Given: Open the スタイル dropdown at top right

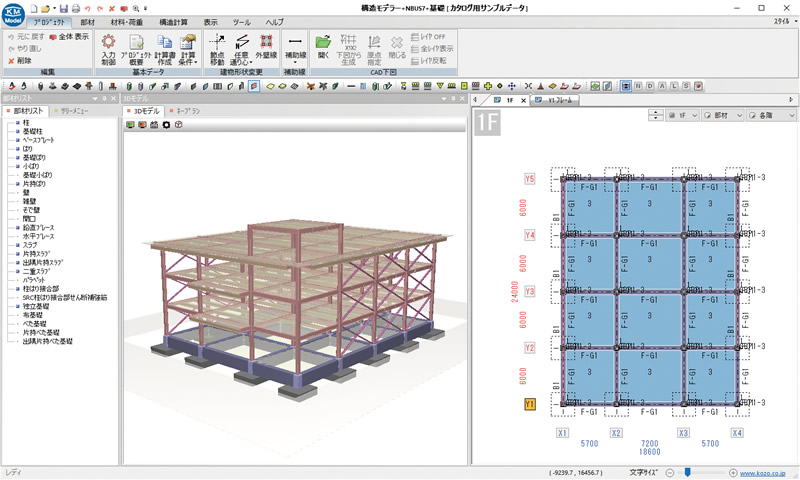Looking at the screenshot, I should [x=785, y=21].
